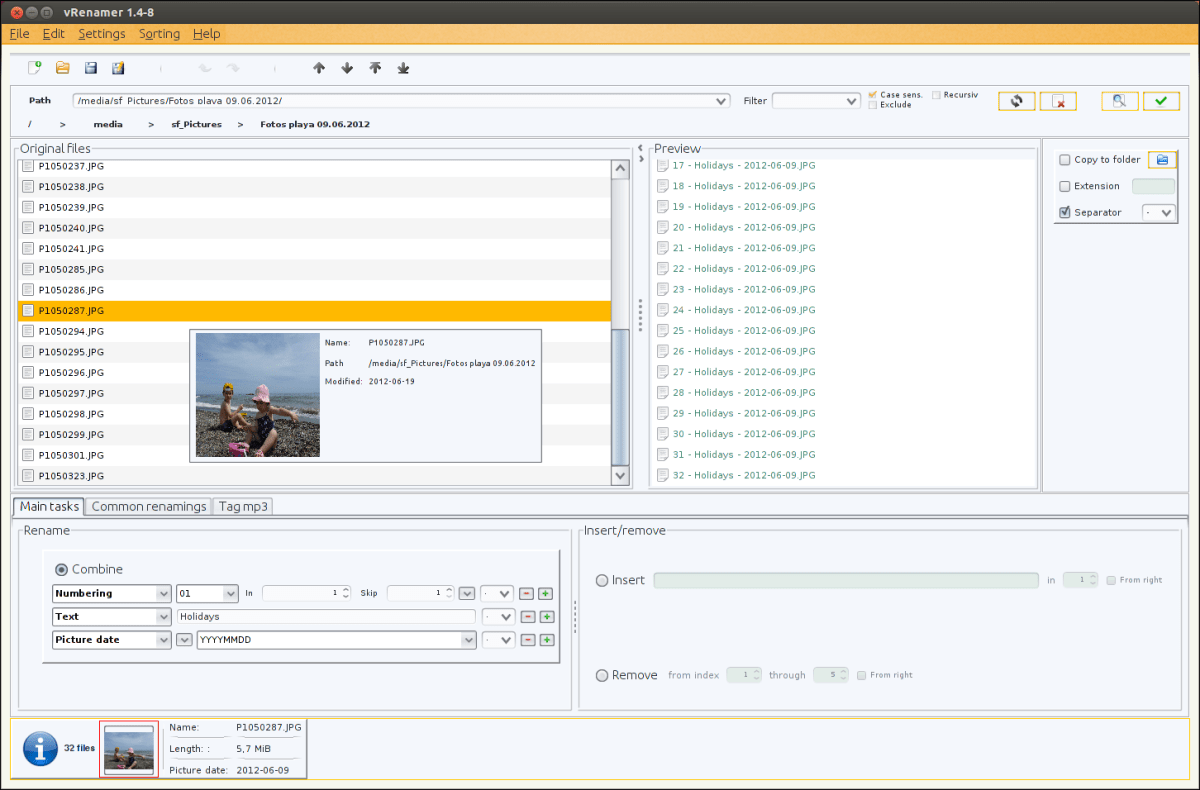Select file P1050295.JPG in Original files
Viewport: 1200px width, 790px height.
71,352
